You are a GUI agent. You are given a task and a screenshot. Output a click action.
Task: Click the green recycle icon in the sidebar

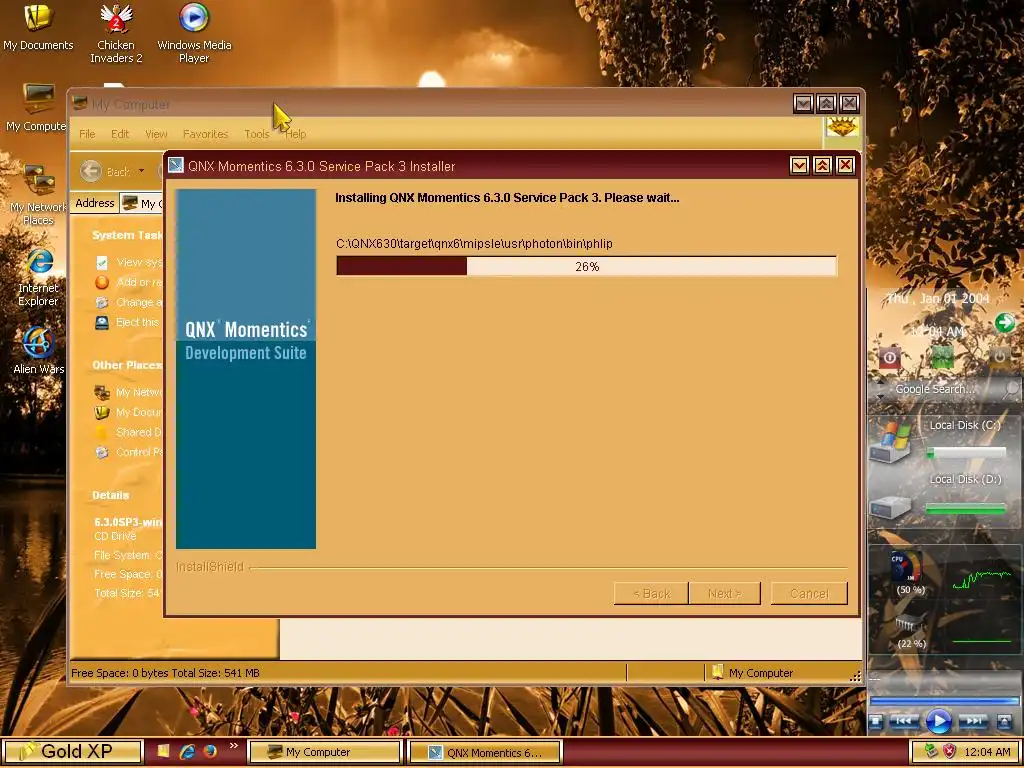pyautogui.click(x=942, y=357)
